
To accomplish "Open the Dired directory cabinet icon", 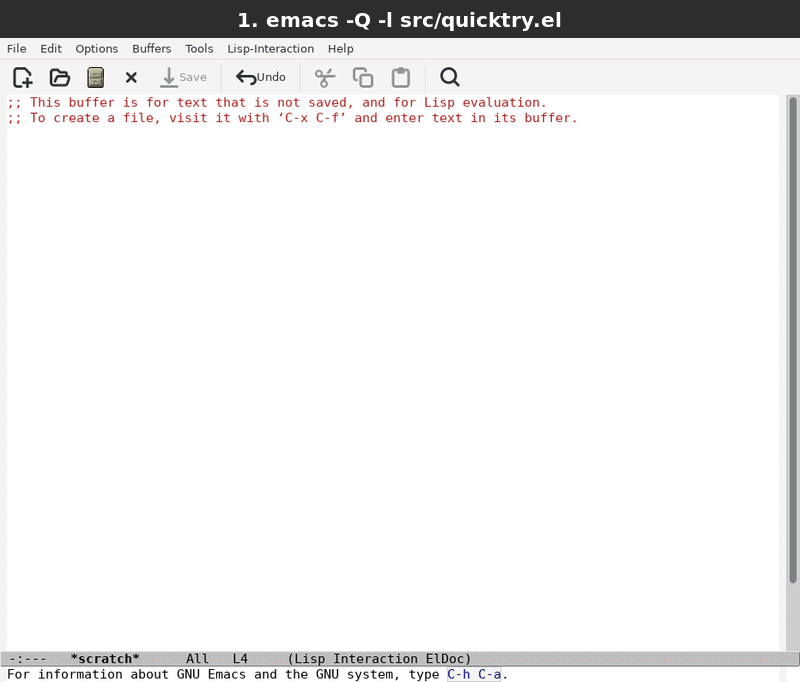I will point(95,78).
